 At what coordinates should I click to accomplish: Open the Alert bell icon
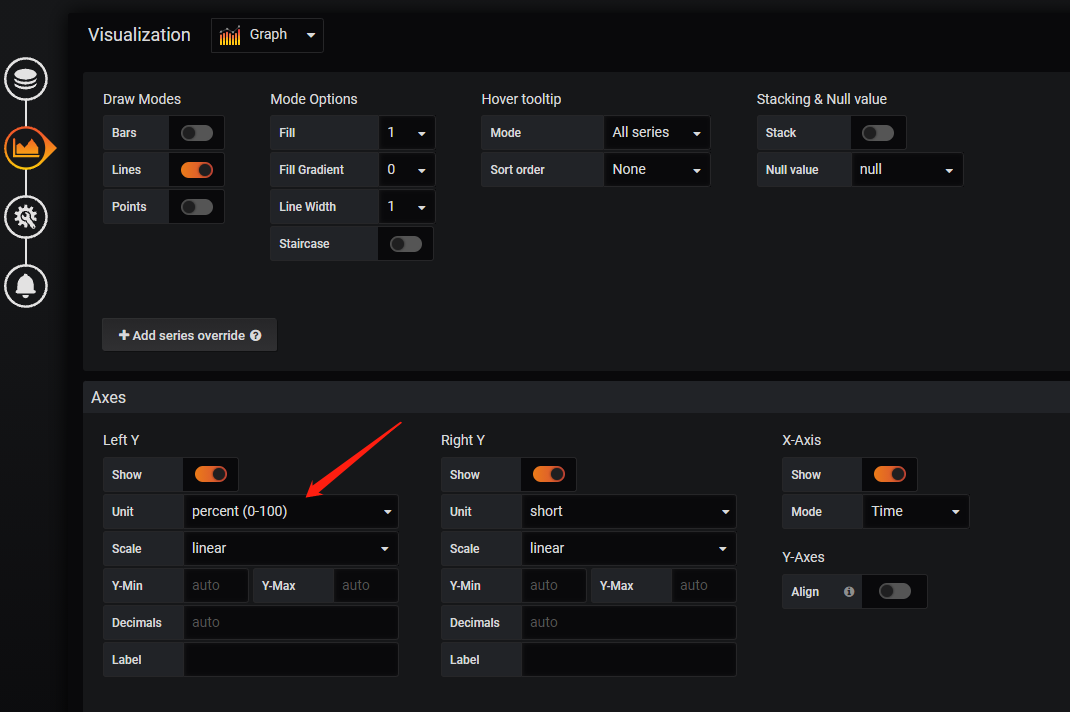pyautogui.click(x=26, y=286)
